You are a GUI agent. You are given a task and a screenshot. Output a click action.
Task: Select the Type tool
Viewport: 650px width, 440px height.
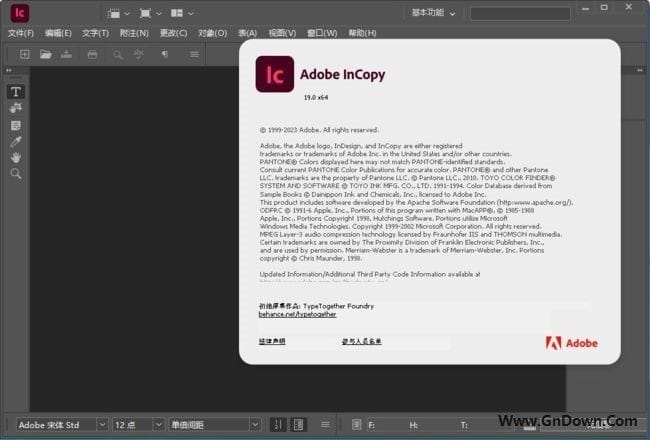pyautogui.click(x=16, y=92)
